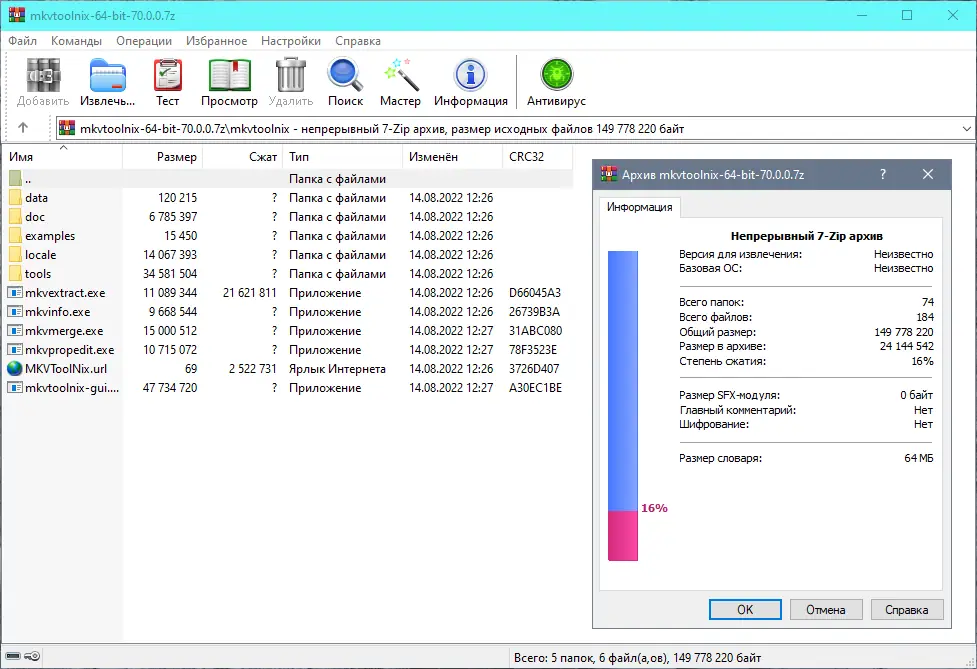Click the Справка button in dialog
Screen dimensions: 977x669
click(x=907, y=609)
